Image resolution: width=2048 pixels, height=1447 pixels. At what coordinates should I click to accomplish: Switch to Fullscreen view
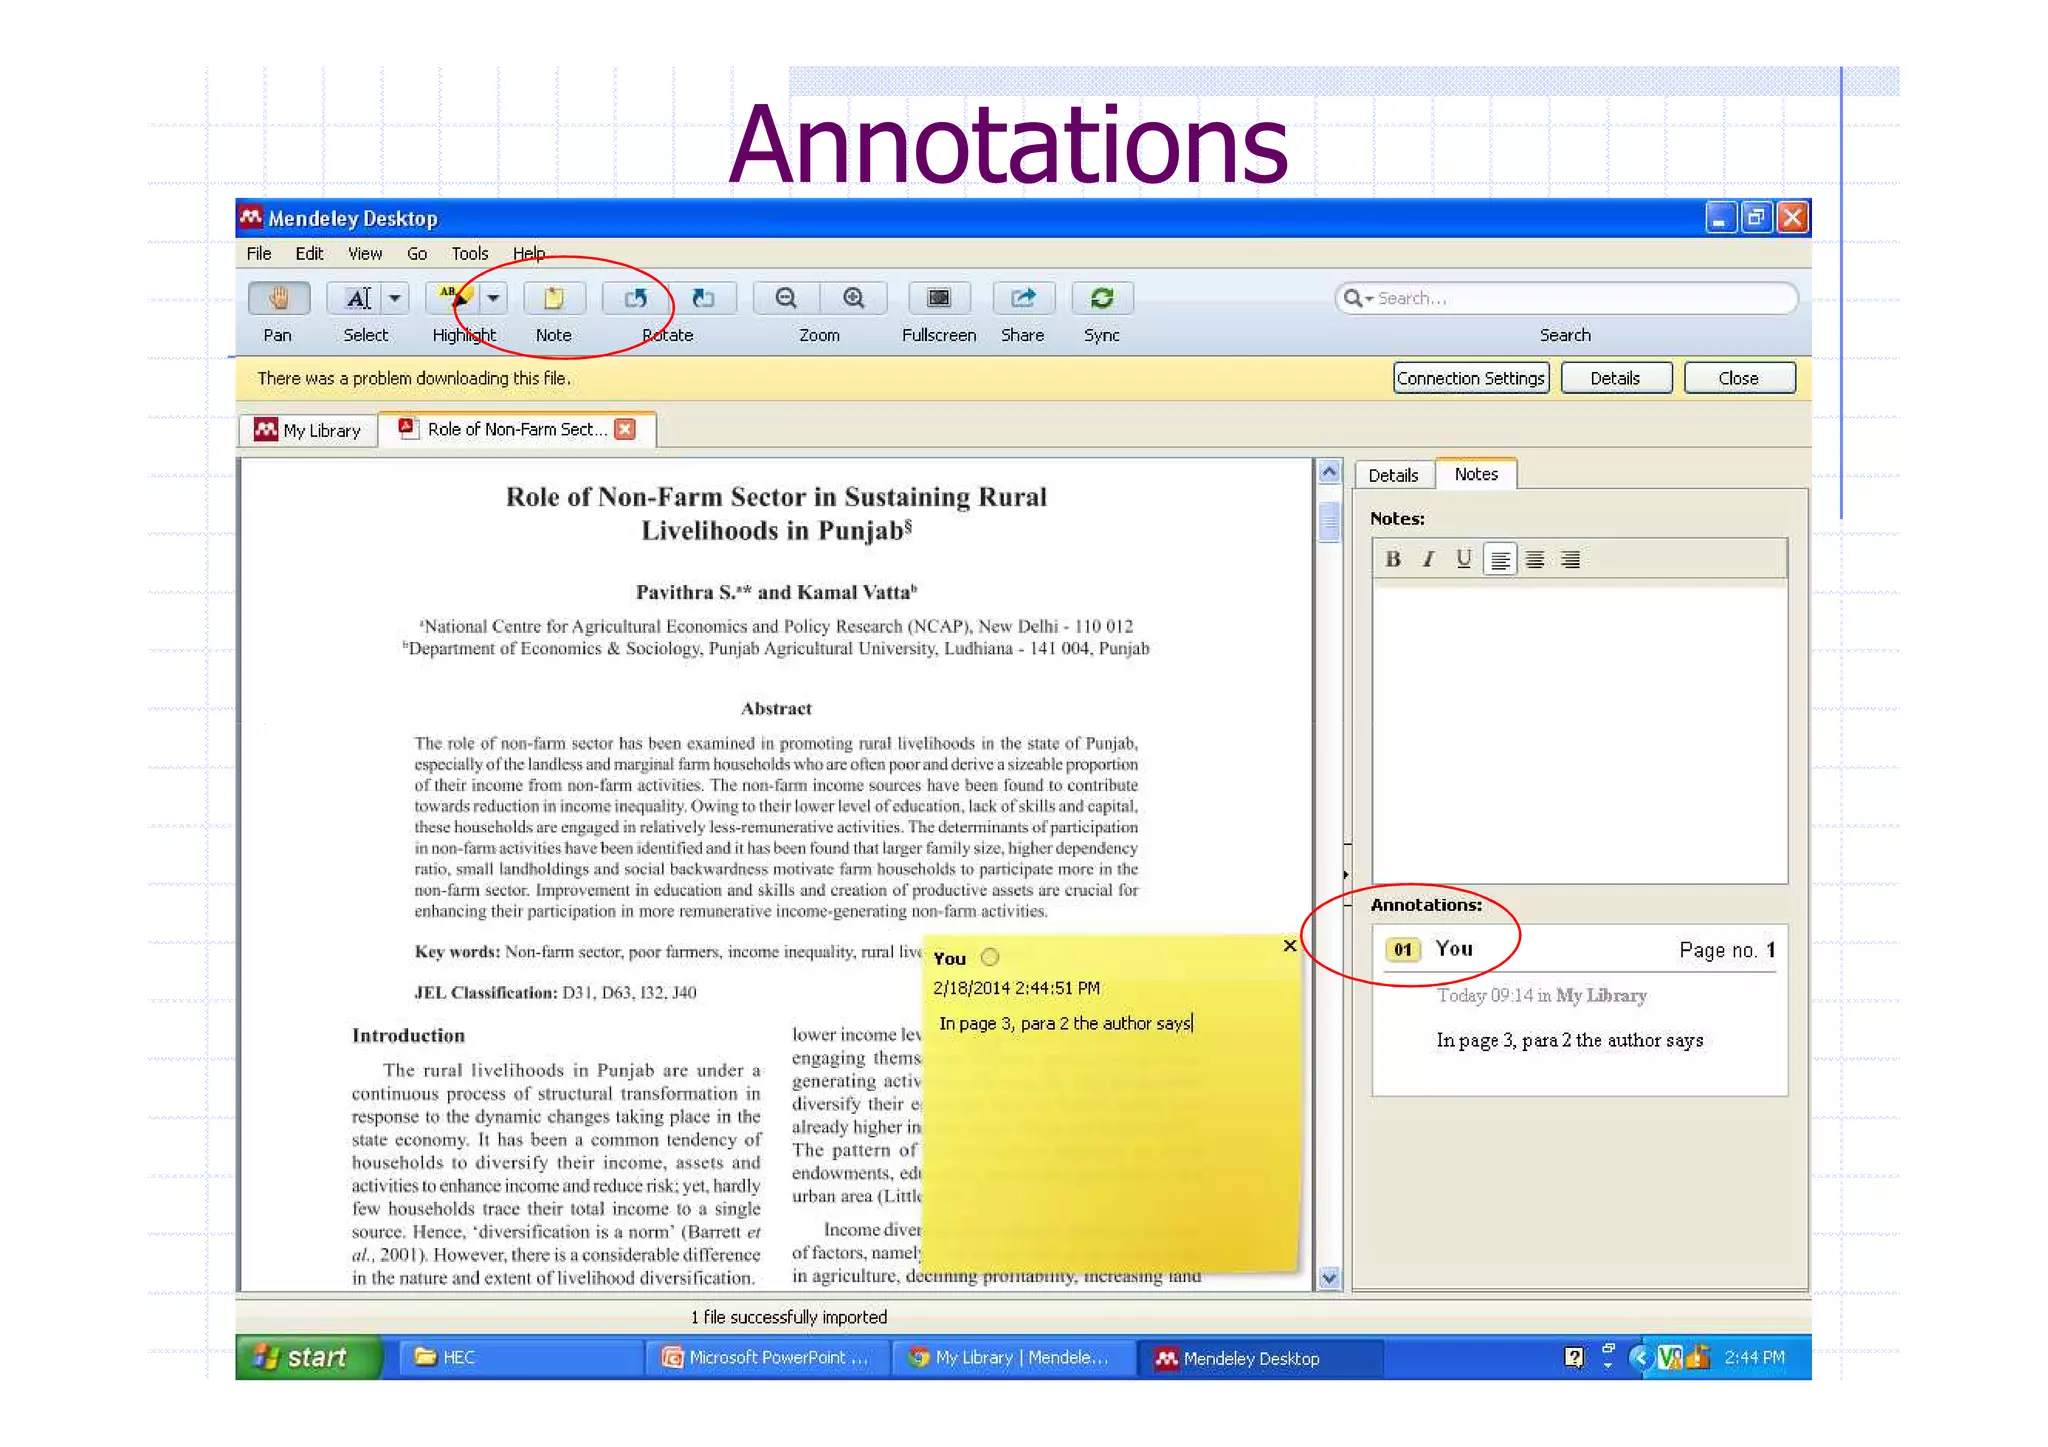[x=938, y=298]
